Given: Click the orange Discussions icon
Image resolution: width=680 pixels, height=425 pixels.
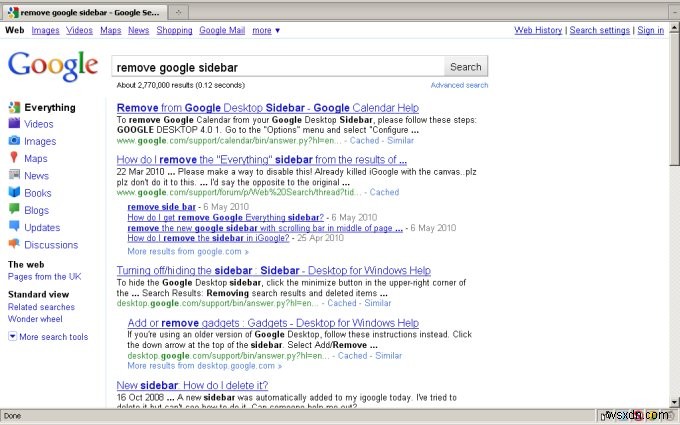Looking at the screenshot, I should 14,244.
